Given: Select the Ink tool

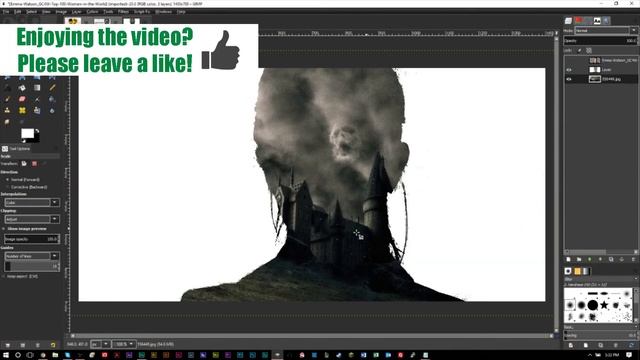Looking at the screenshot, I should pos(52,99).
